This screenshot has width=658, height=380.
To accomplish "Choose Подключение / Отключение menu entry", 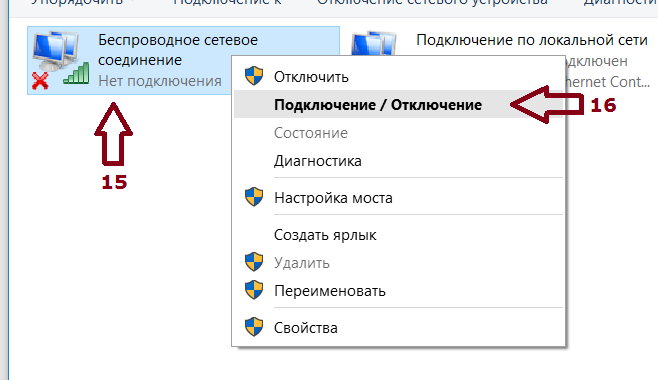I will [398, 104].
